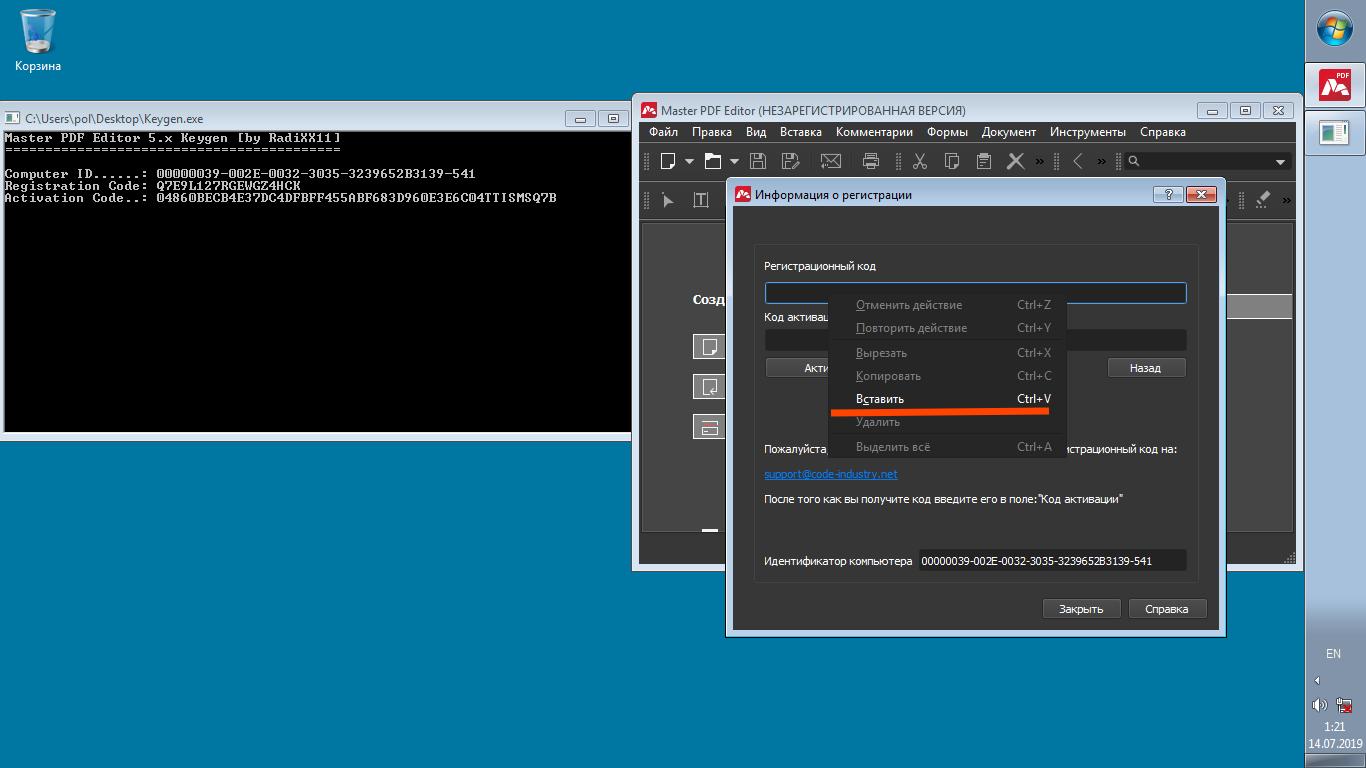Choose Повторить действие in context menu
Image resolution: width=1366 pixels, height=768 pixels.
coord(948,328)
